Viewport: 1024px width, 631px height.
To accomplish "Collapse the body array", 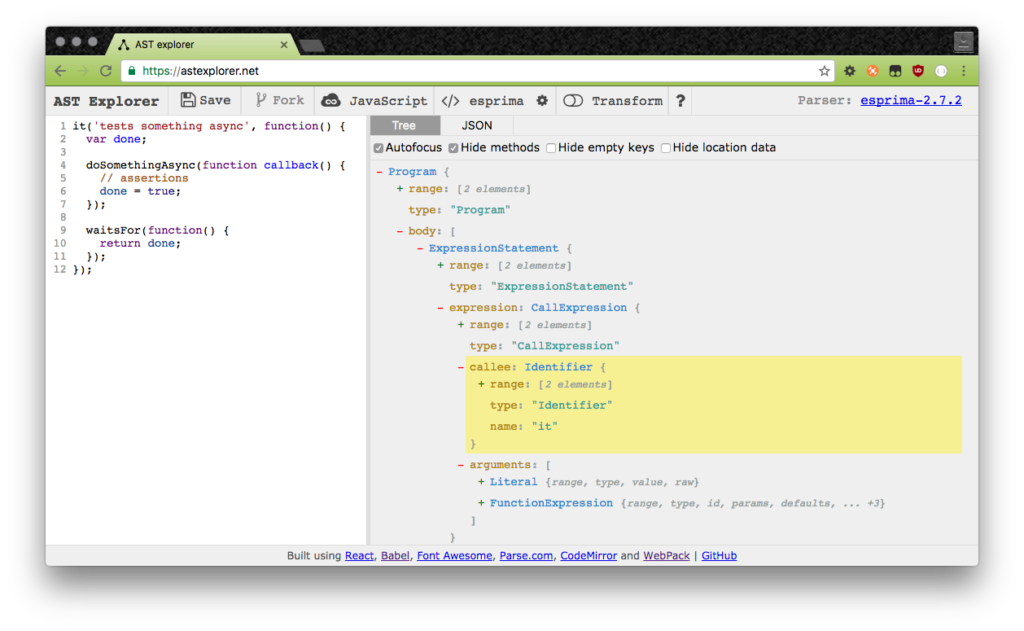I will pos(400,231).
